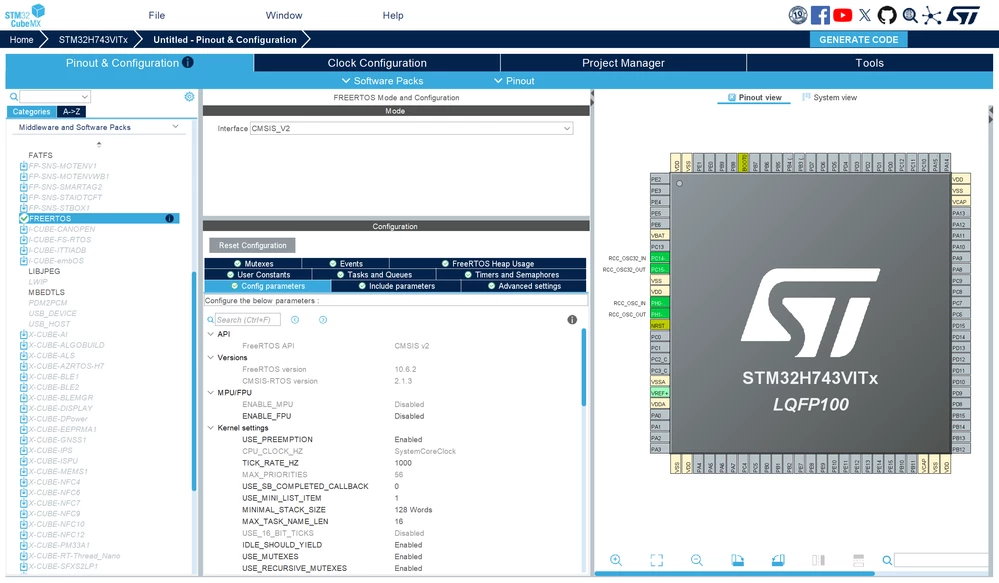The width and height of the screenshot is (999, 583).
Task: Click the ST network star icon
Action: 931,15
